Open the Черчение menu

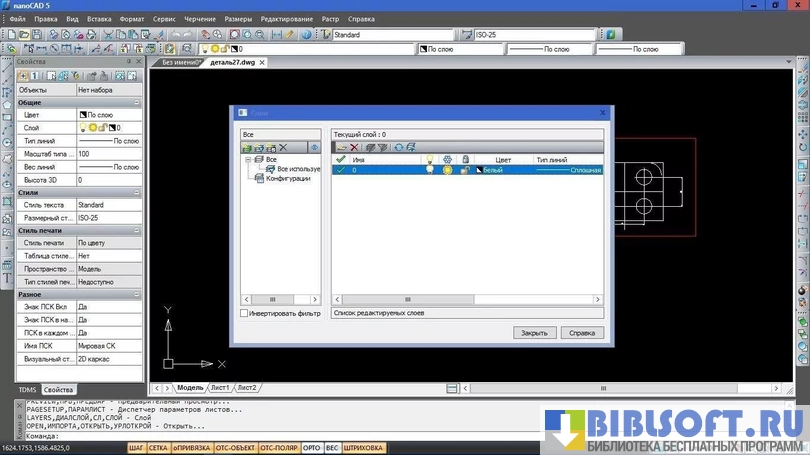(198, 19)
